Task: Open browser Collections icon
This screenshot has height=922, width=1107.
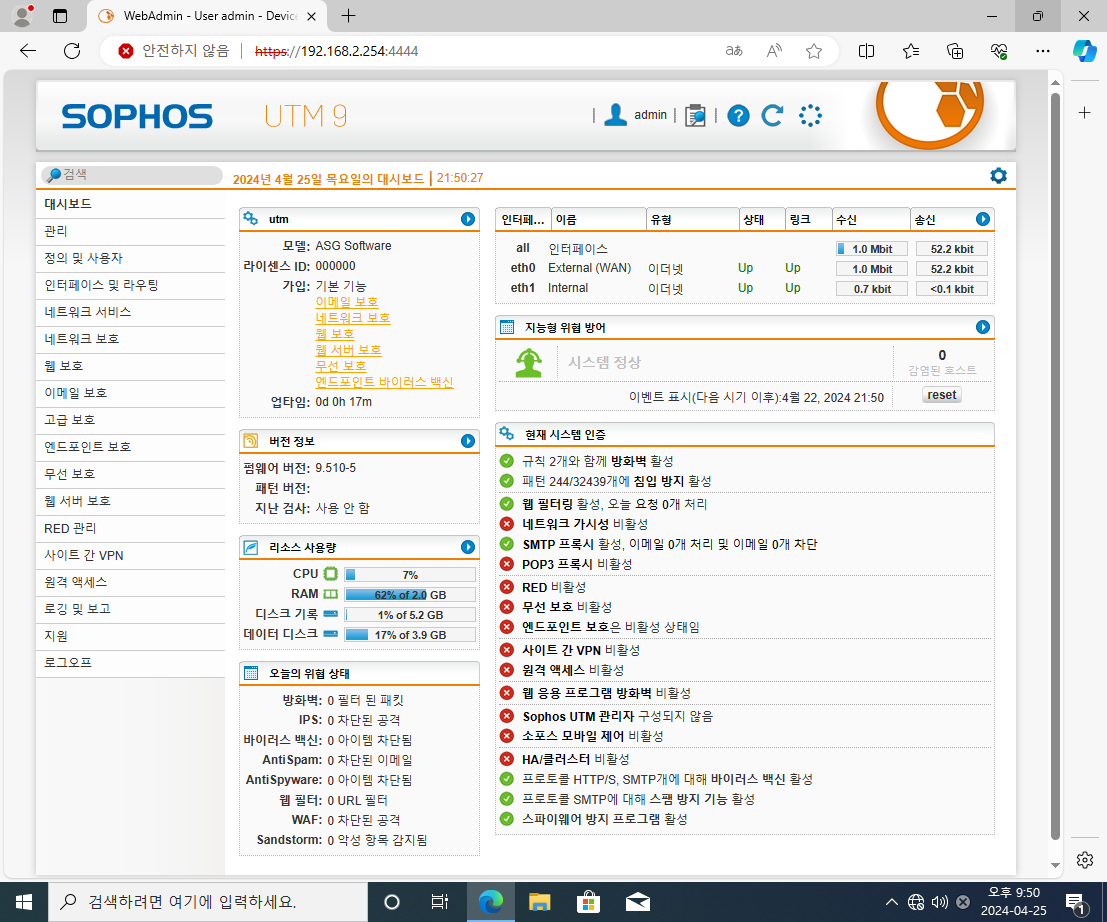Action: 955,51
